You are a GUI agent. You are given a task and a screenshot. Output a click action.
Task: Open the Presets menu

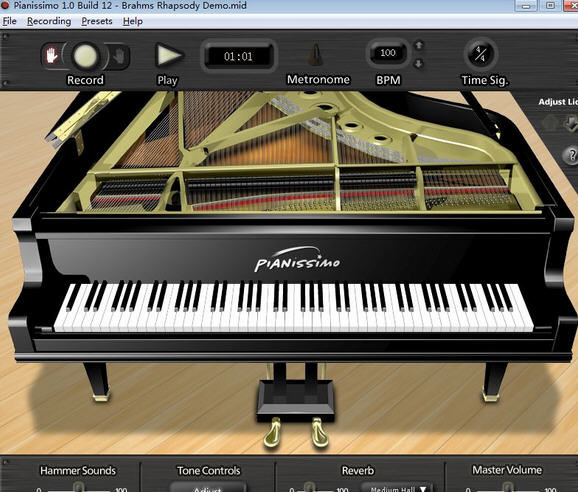pyautogui.click(x=97, y=21)
